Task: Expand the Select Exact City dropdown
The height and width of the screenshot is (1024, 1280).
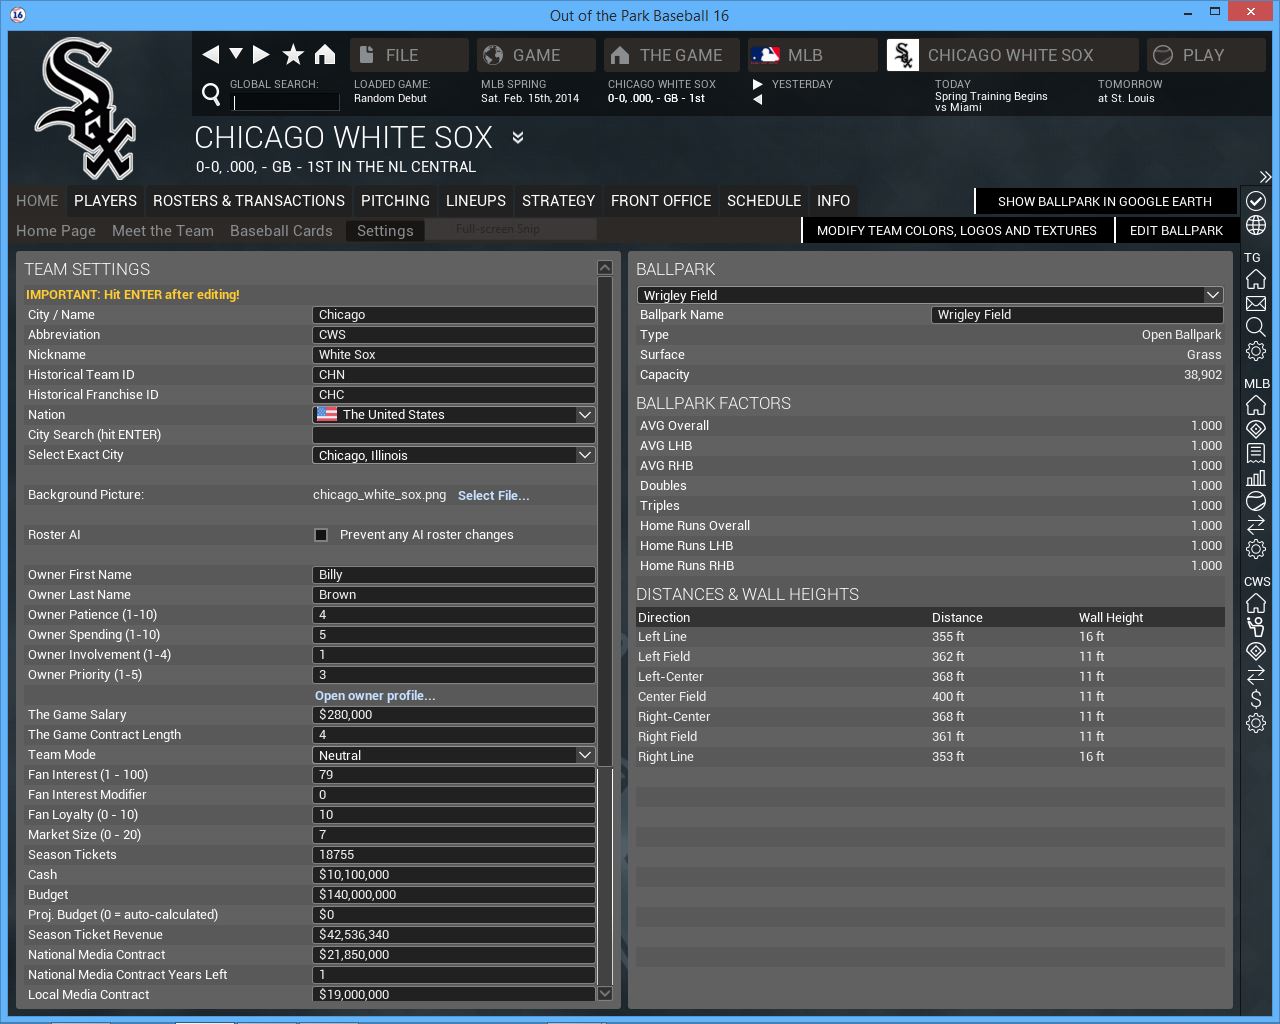Action: (x=584, y=455)
